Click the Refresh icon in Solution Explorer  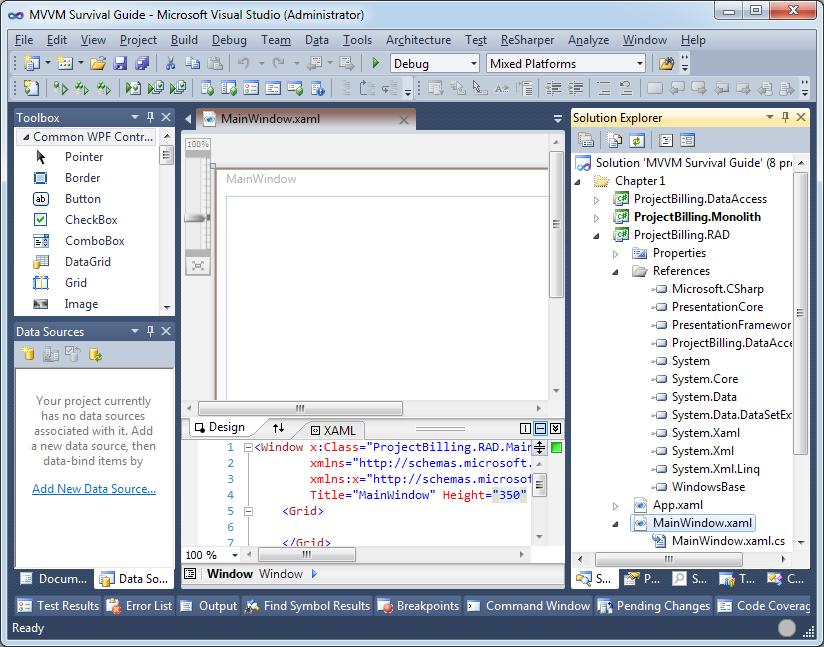click(636, 140)
